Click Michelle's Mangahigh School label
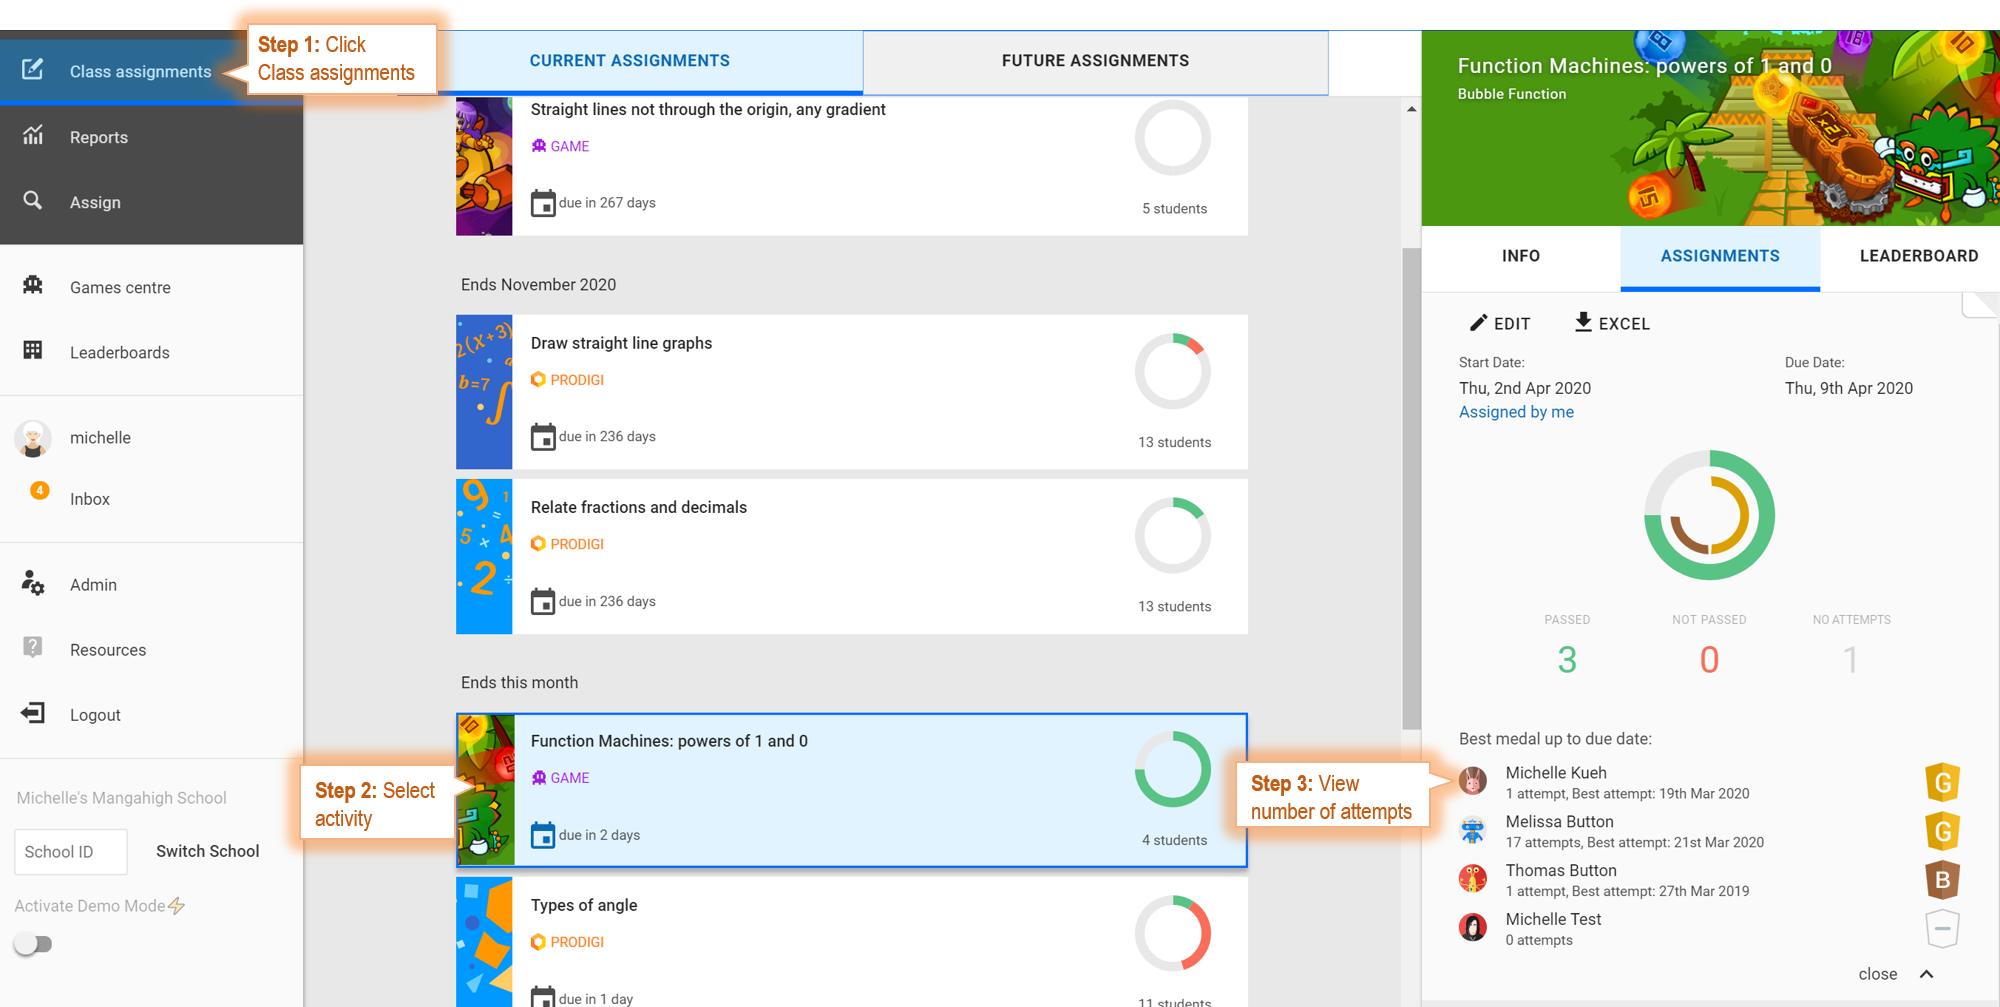 122,798
